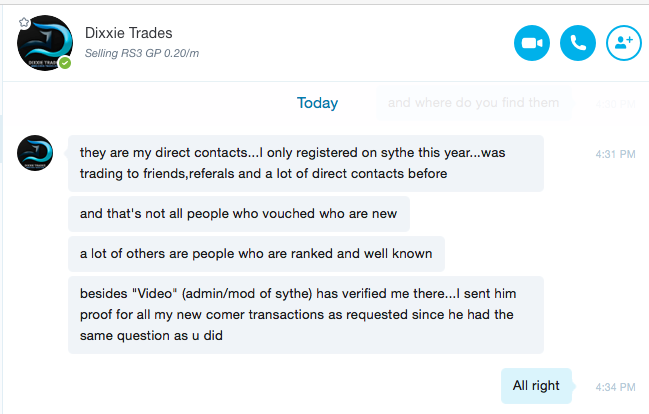Start a video call with Dixxie Trades

pyautogui.click(x=532, y=43)
